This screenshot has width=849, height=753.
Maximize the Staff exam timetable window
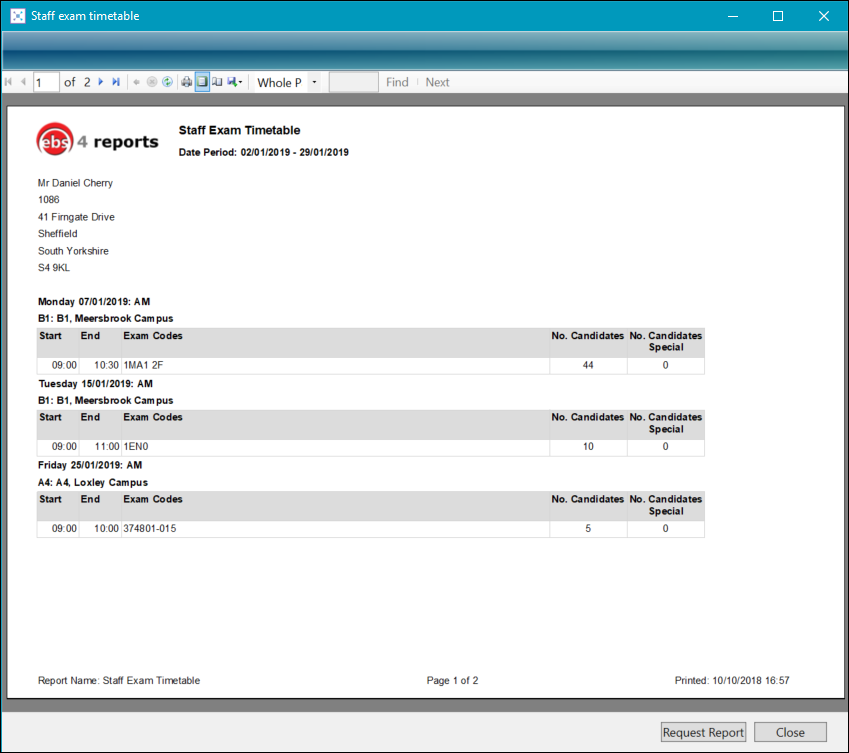(778, 16)
